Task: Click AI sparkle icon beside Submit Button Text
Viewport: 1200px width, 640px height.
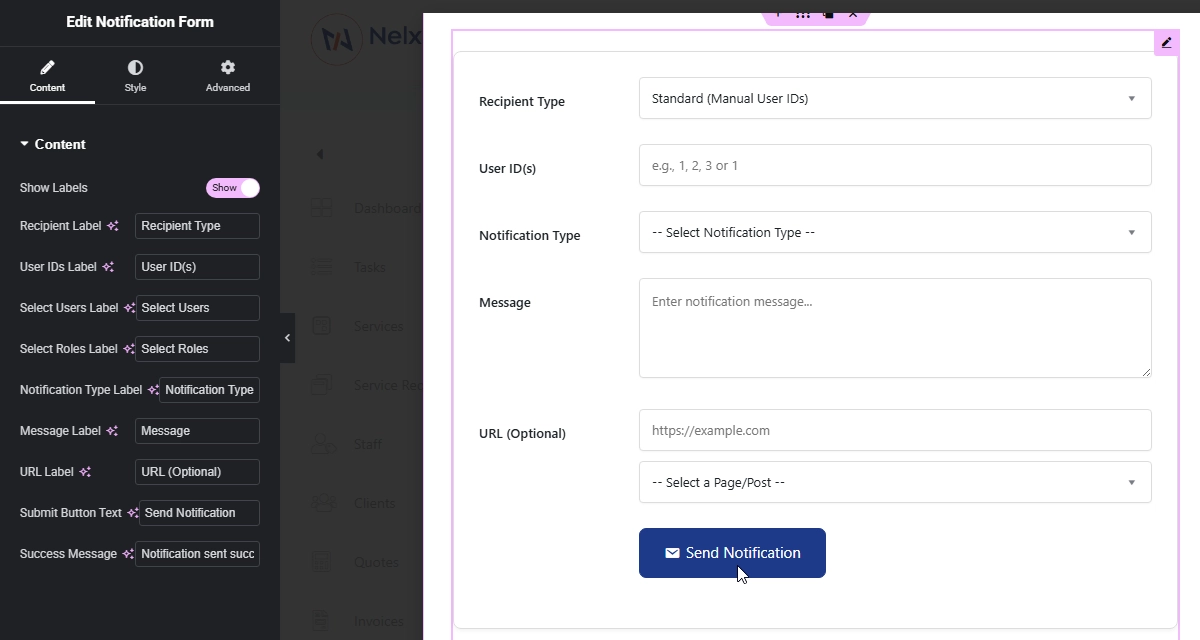Action: (133, 513)
